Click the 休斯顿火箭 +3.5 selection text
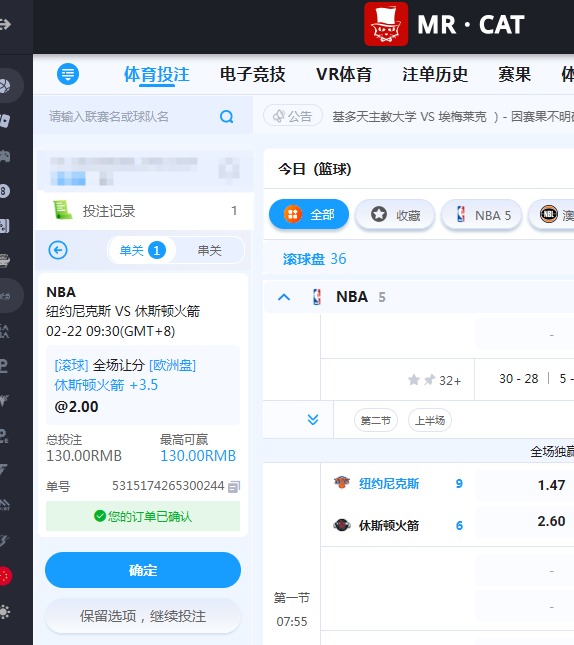This screenshot has width=574, height=645. click(x=106, y=385)
